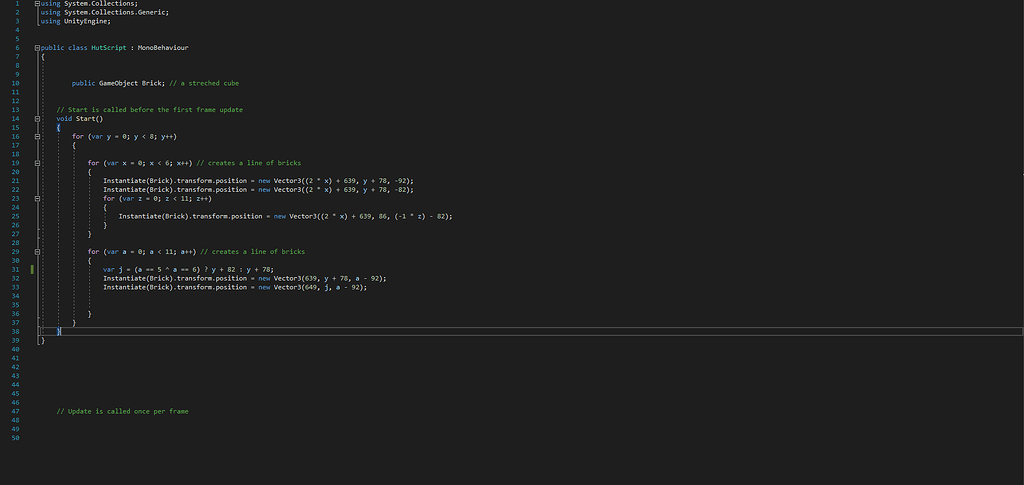This screenshot has height=485, width=1024.
Task: Place cursor on MonoBehaviour base class
Action: click(x=164, y=47)
